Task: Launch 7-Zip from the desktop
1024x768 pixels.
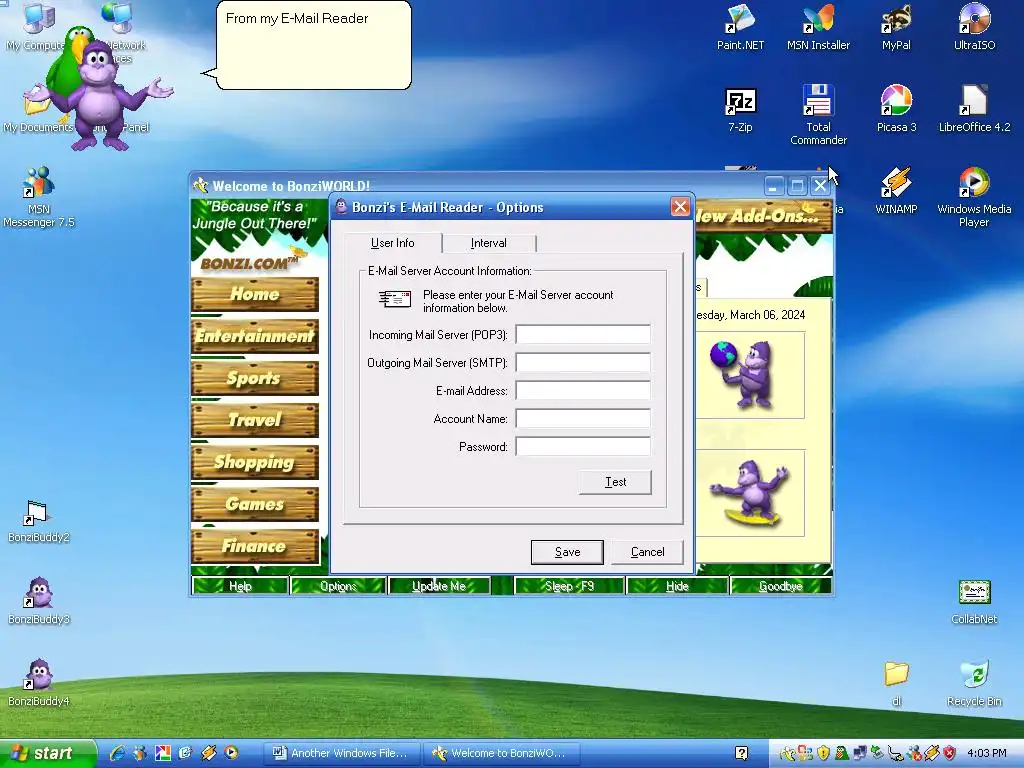Action: pos(740,110)
